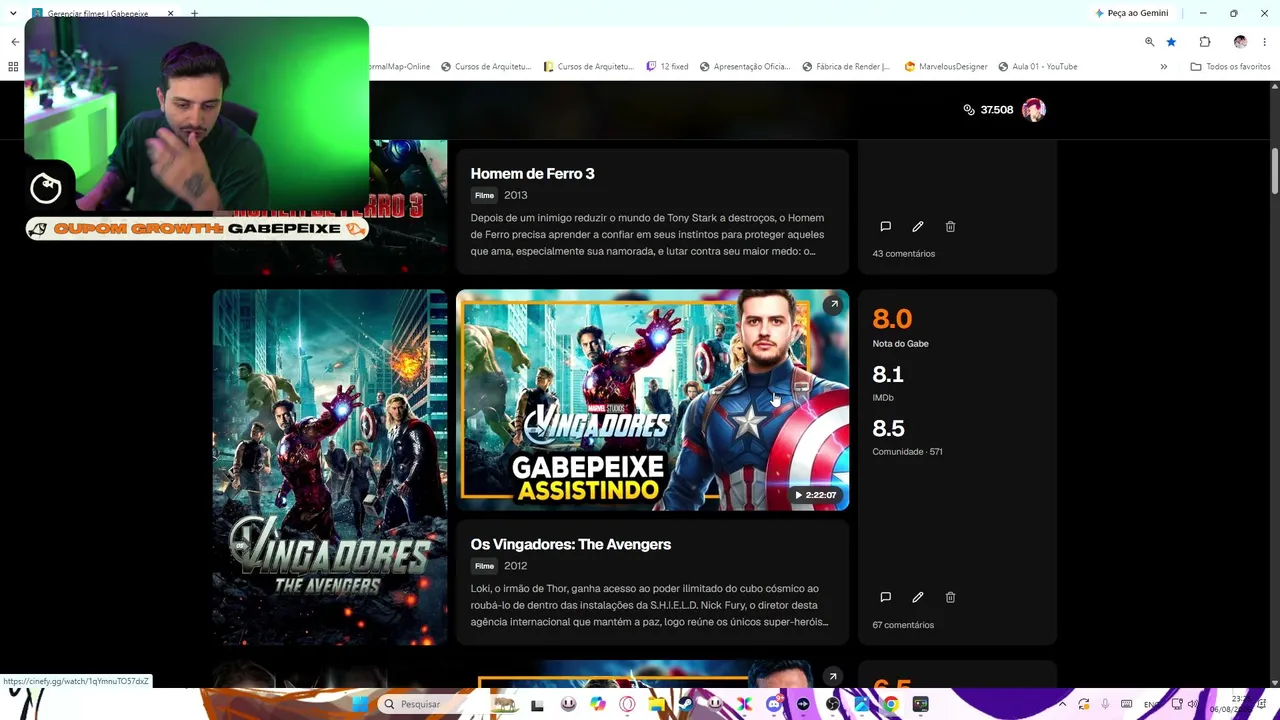
Task: Open the Apresentação Oficia... bookmark
Action: [745, 67]
